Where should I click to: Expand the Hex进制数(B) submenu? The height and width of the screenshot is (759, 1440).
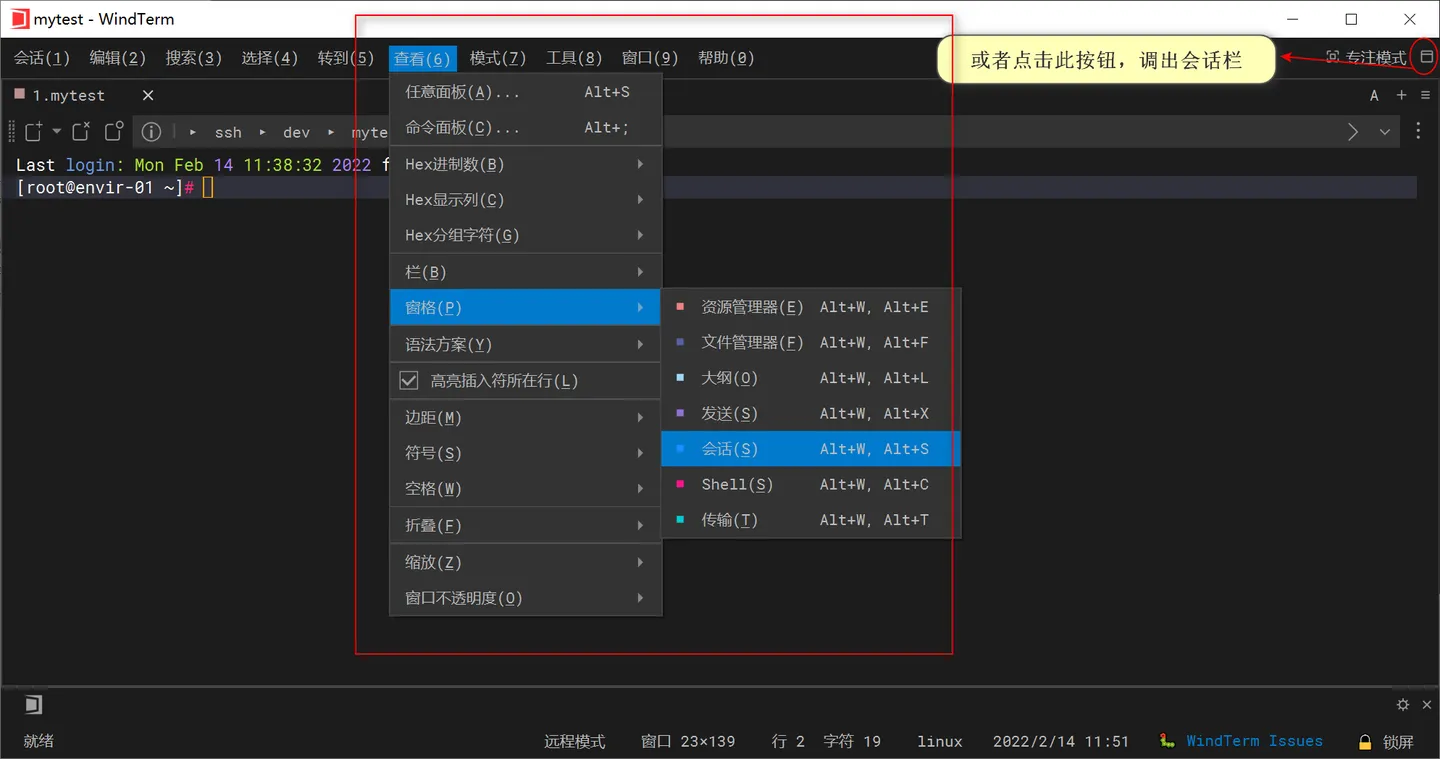pyautogui.click(x=526, y=164)
